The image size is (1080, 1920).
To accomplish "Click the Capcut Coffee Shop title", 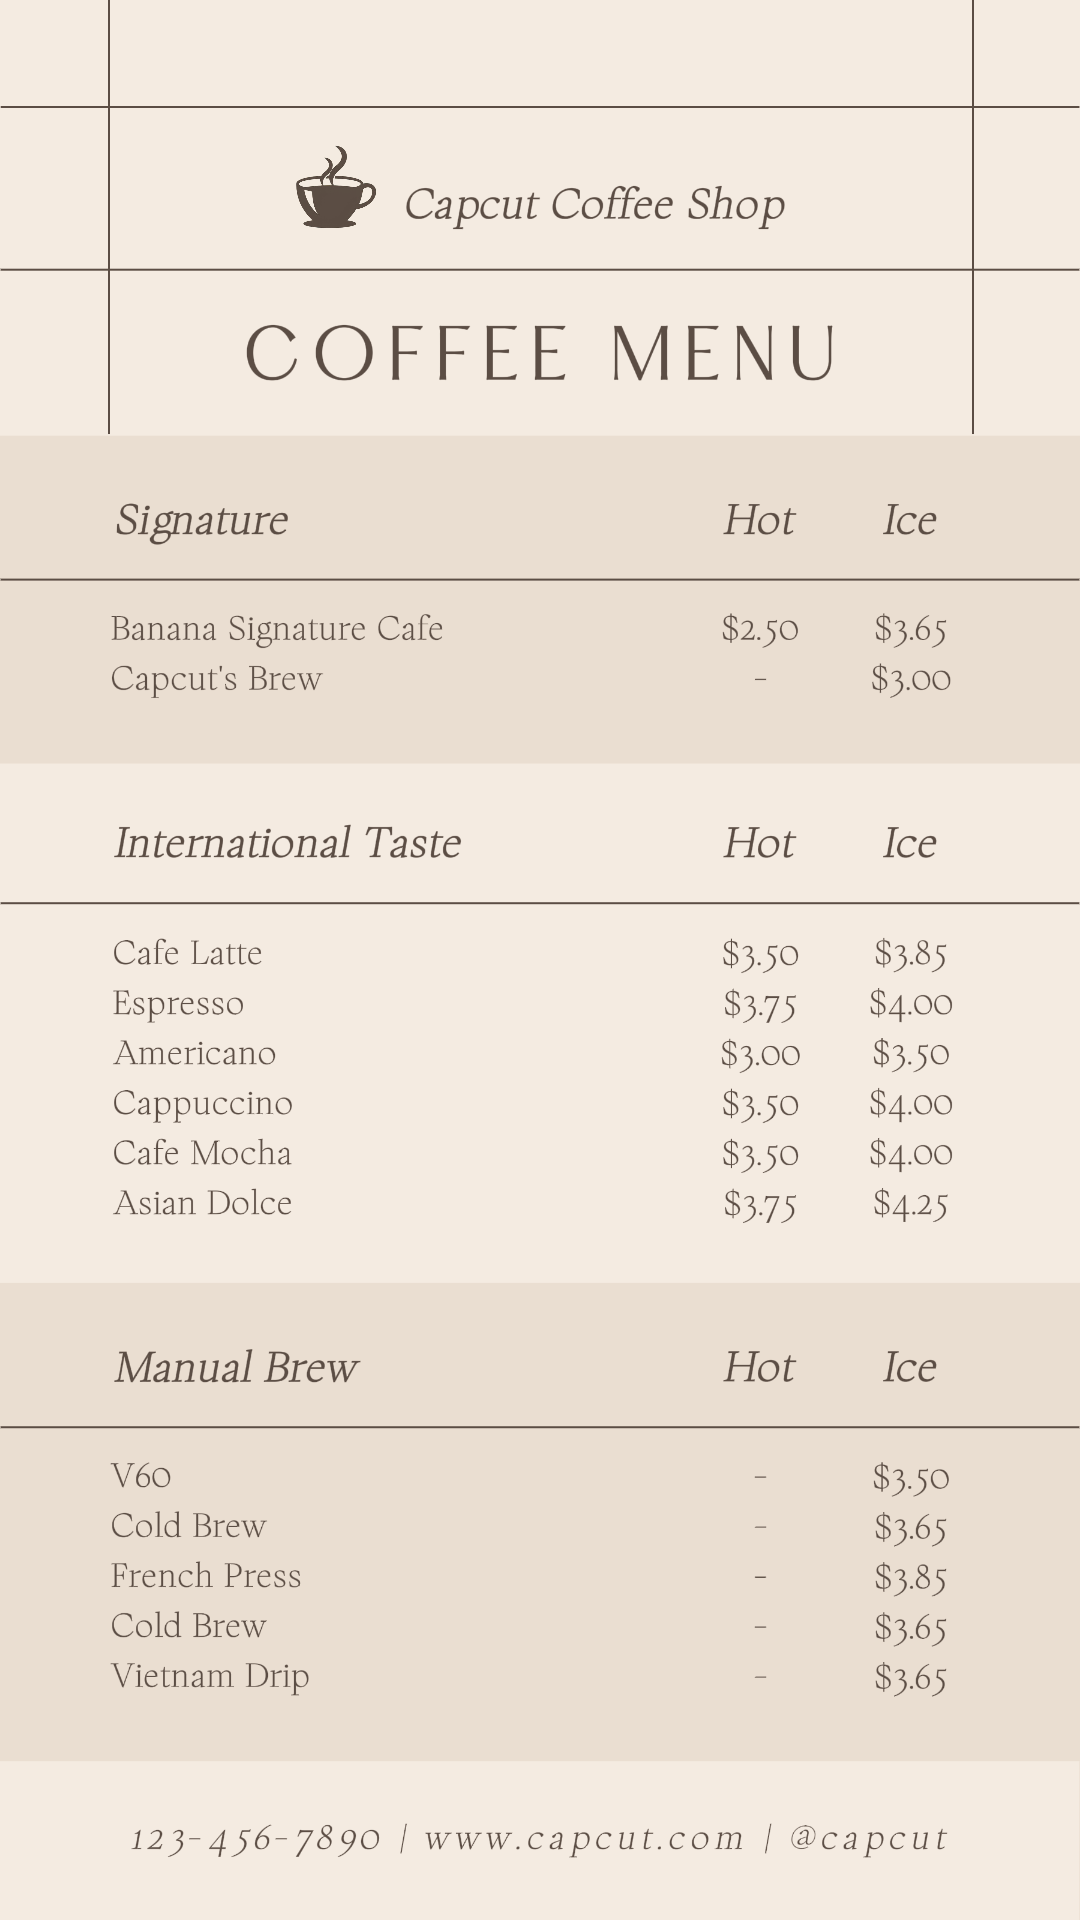I will coord(594,204).
